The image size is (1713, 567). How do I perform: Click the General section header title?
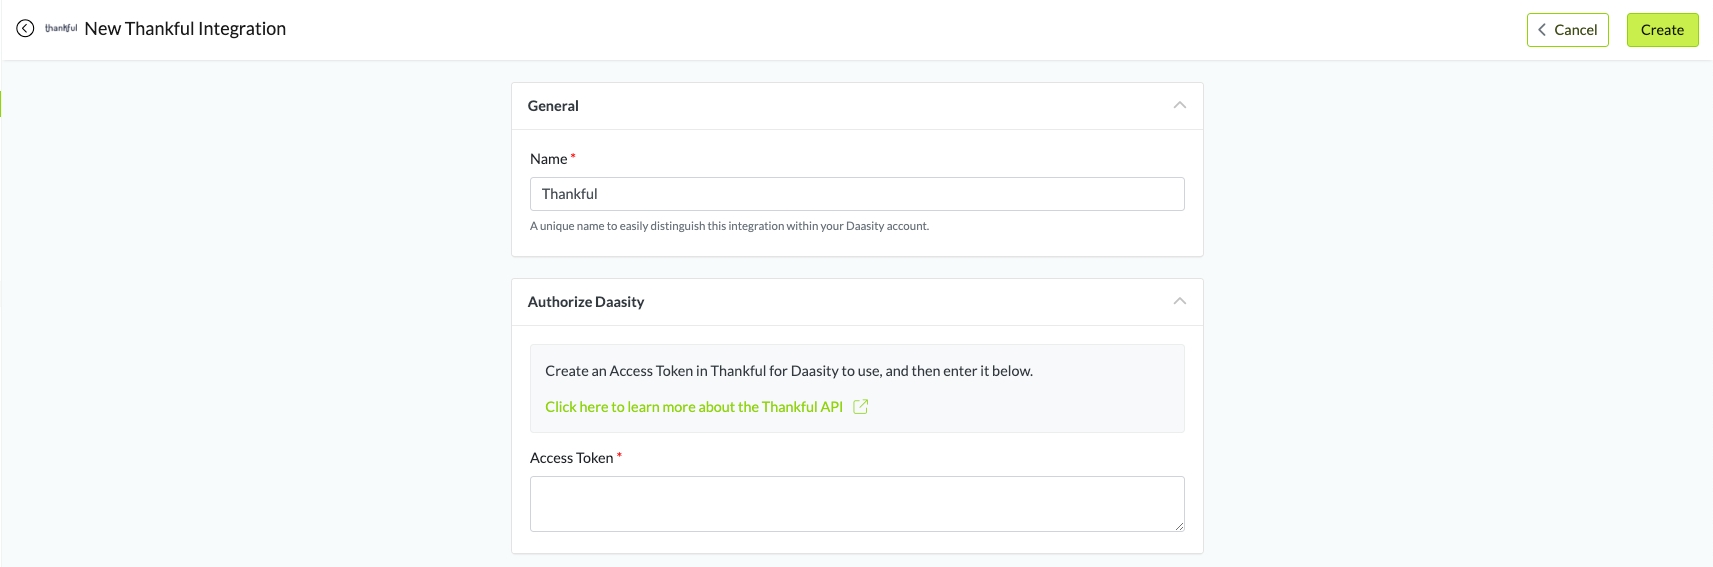click(x=553, y=106)
